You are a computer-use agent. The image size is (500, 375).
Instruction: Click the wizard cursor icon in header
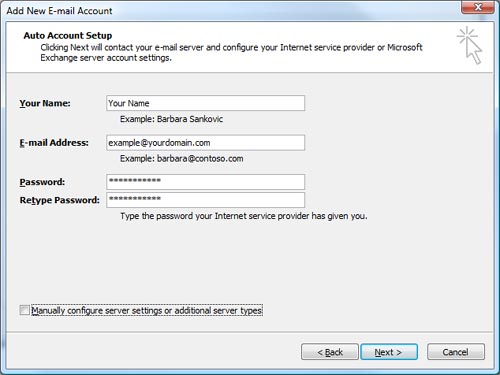(469, 45)
